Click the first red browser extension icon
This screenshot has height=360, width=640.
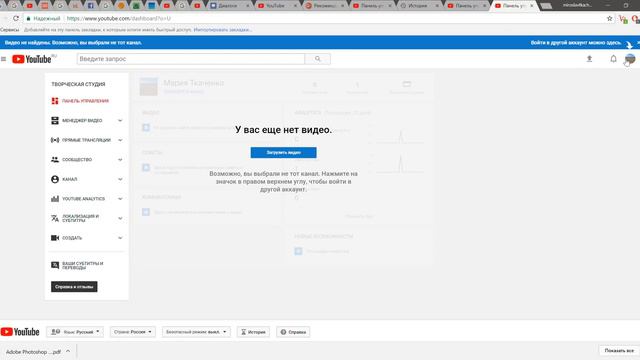click(623, 19)
